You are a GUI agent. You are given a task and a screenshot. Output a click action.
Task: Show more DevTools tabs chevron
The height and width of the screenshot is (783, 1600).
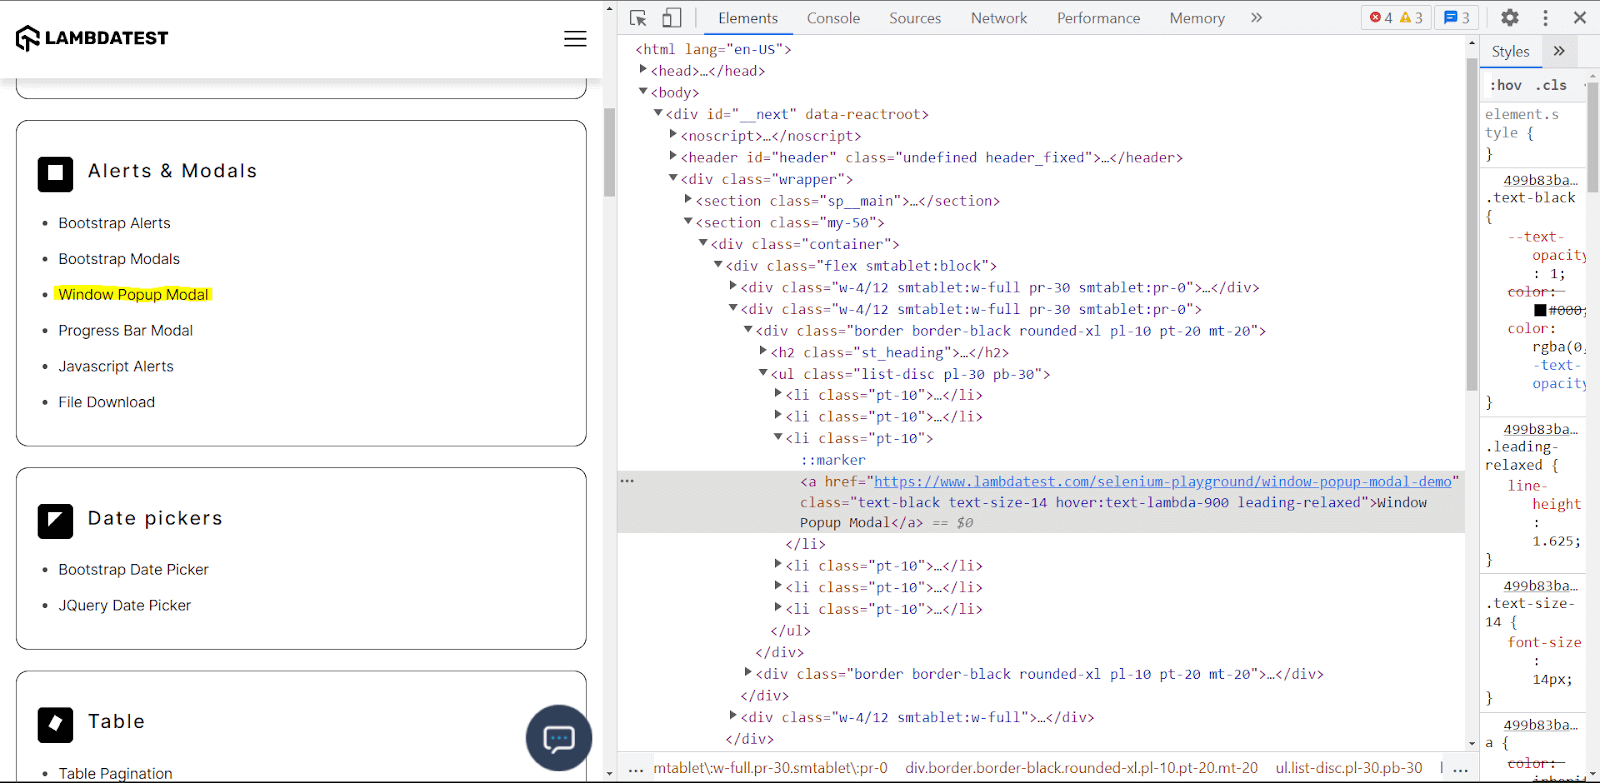pyautogui.click(x=1256, y=18)
